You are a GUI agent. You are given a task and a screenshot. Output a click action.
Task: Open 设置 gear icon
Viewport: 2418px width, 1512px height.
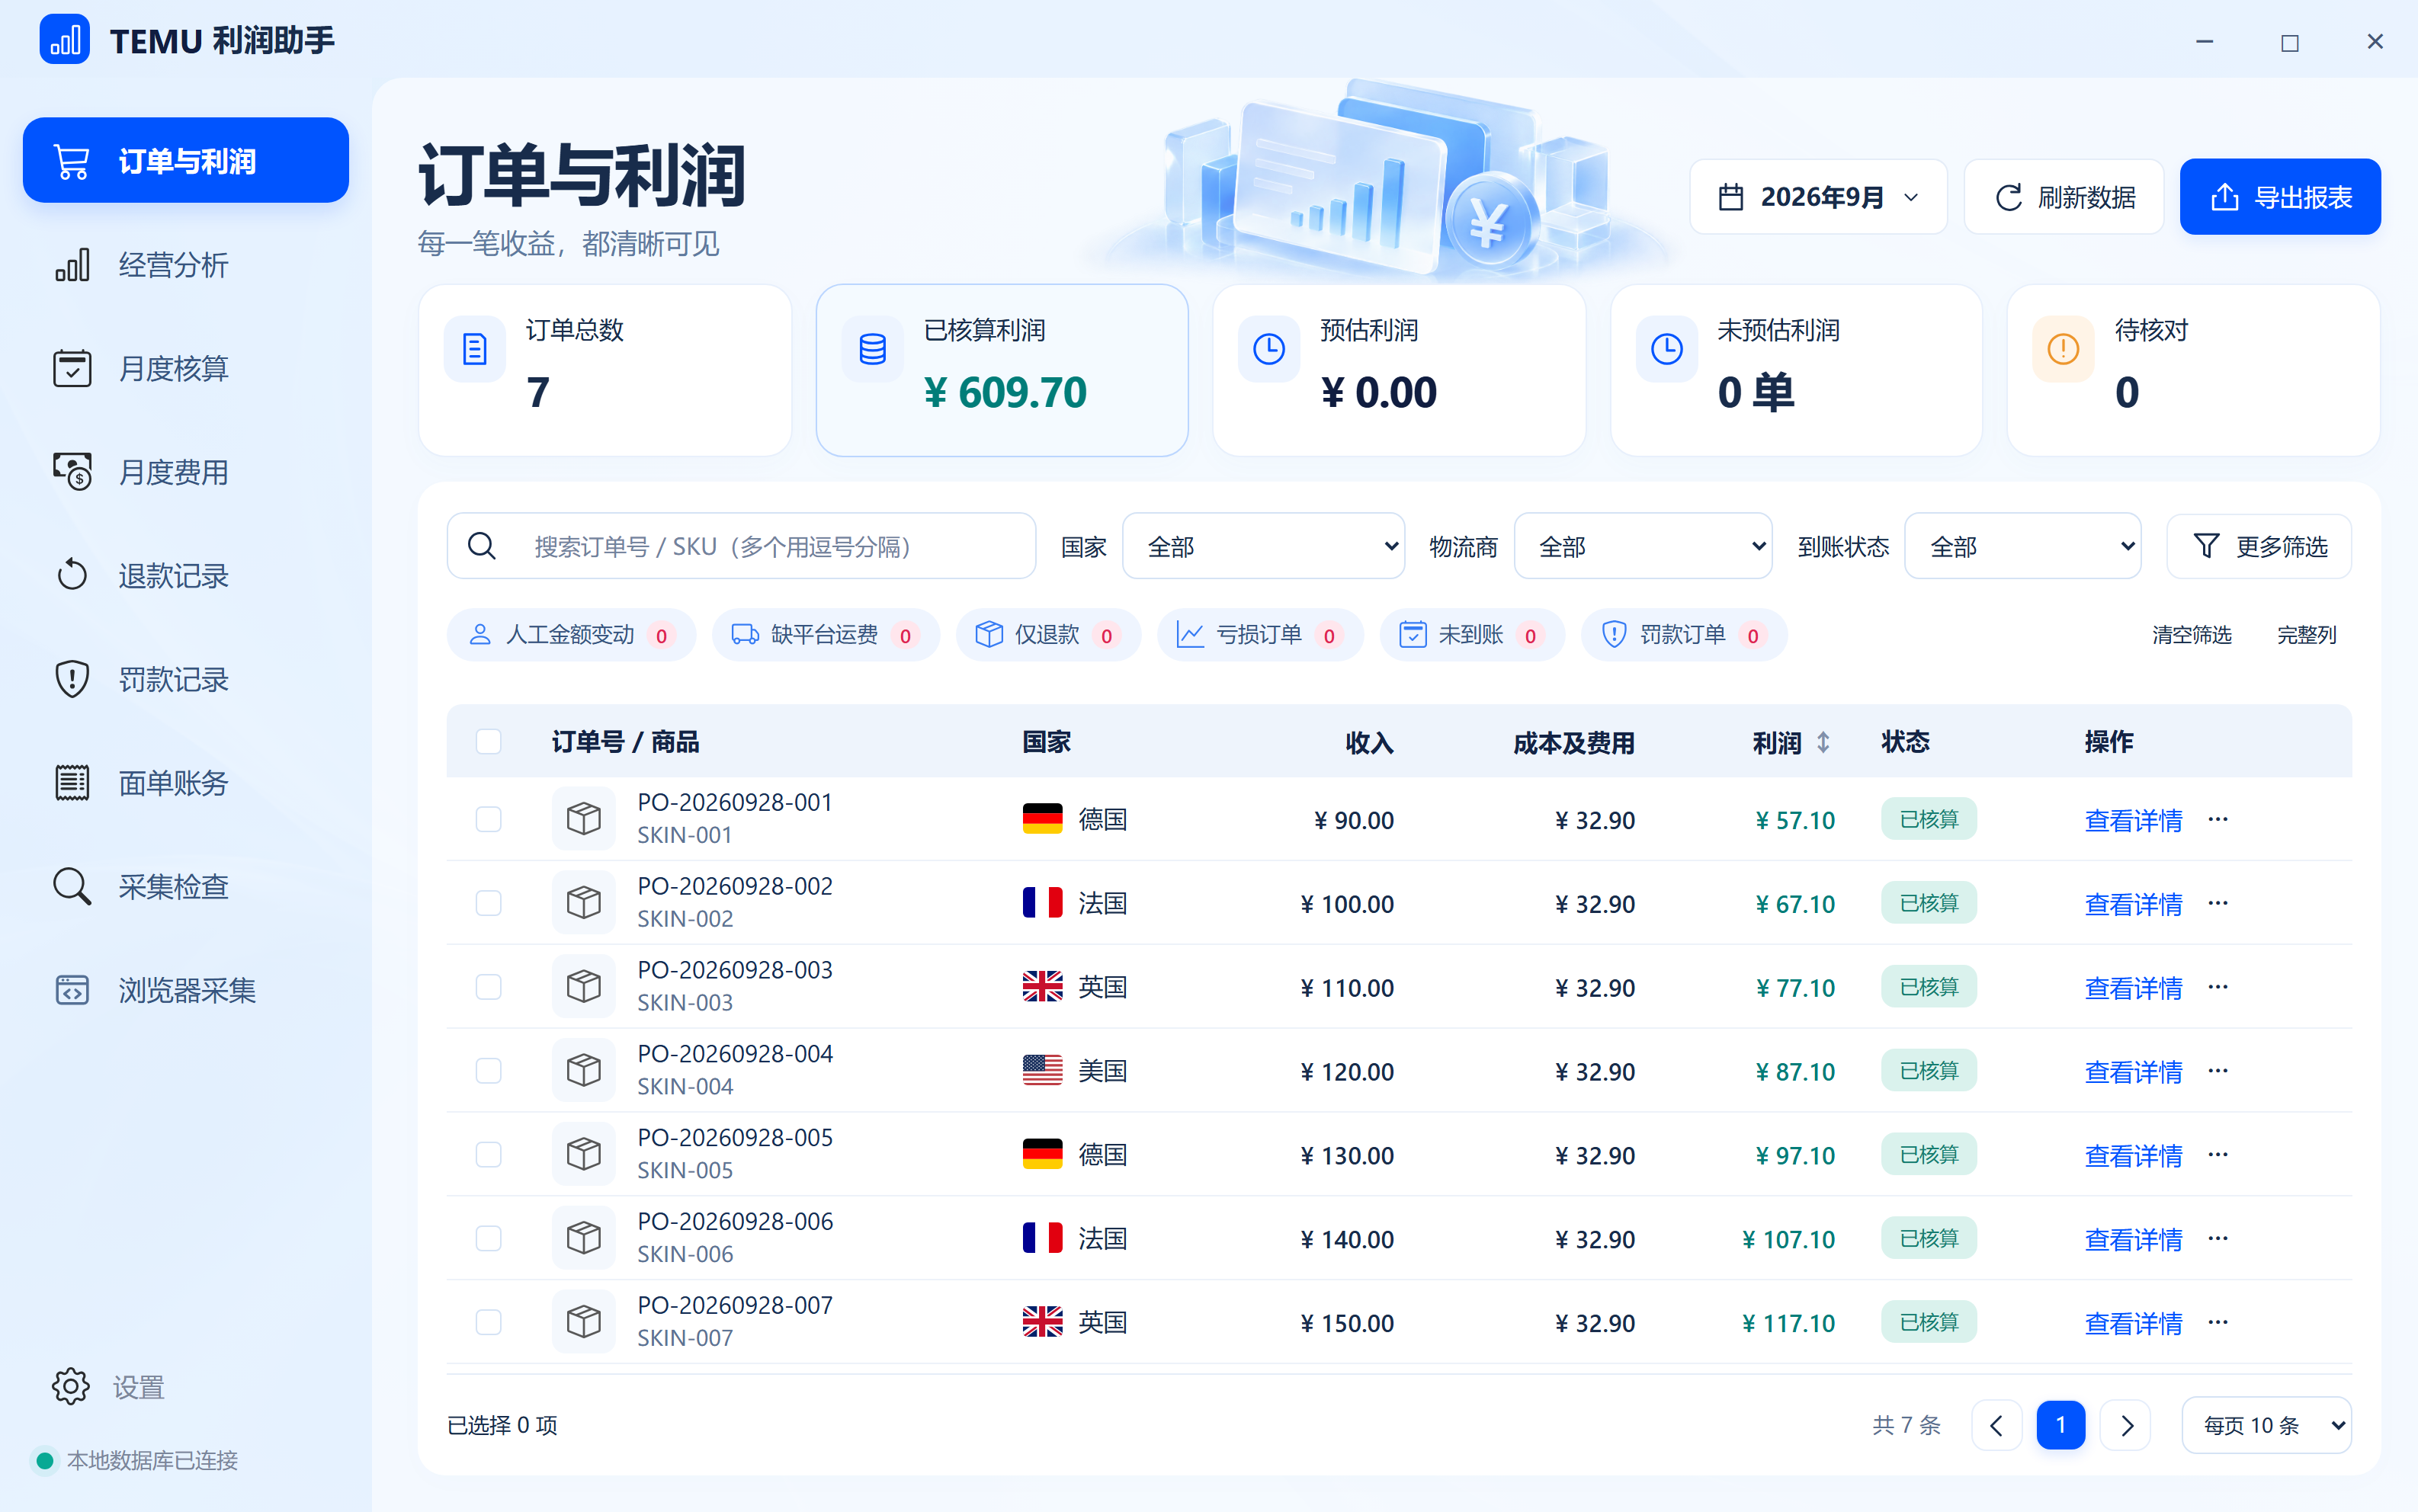click(71, 1386)
